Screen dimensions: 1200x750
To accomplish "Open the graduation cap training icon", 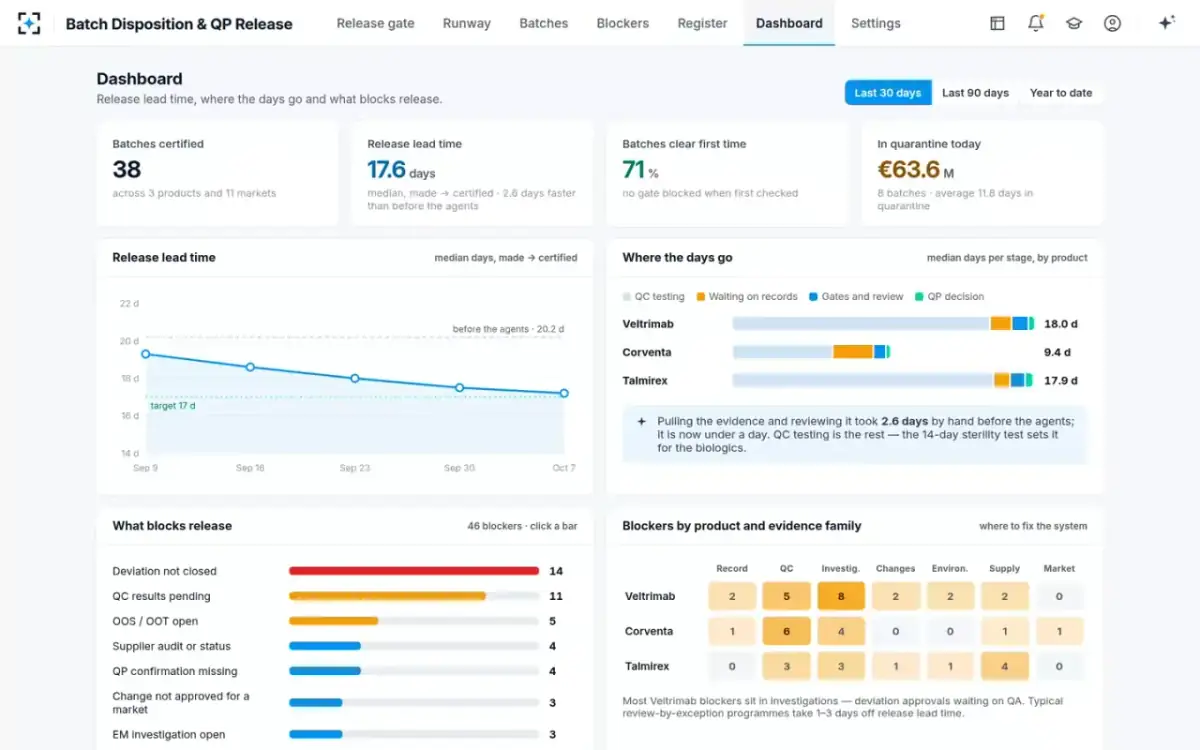I will click(1074, 23).
